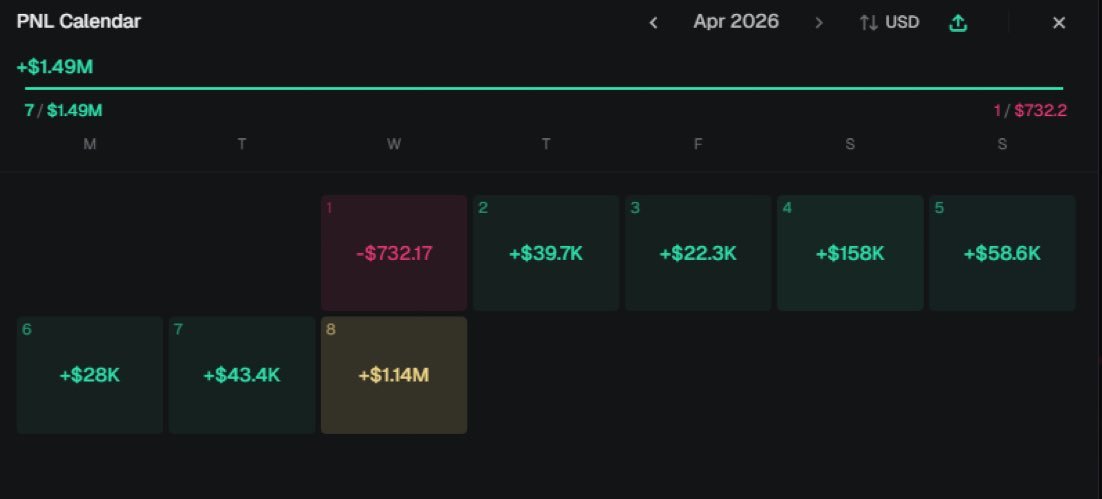Open the April 1 cell showing -$732.17
1102x499 pixels.
(x=394, y=253)
